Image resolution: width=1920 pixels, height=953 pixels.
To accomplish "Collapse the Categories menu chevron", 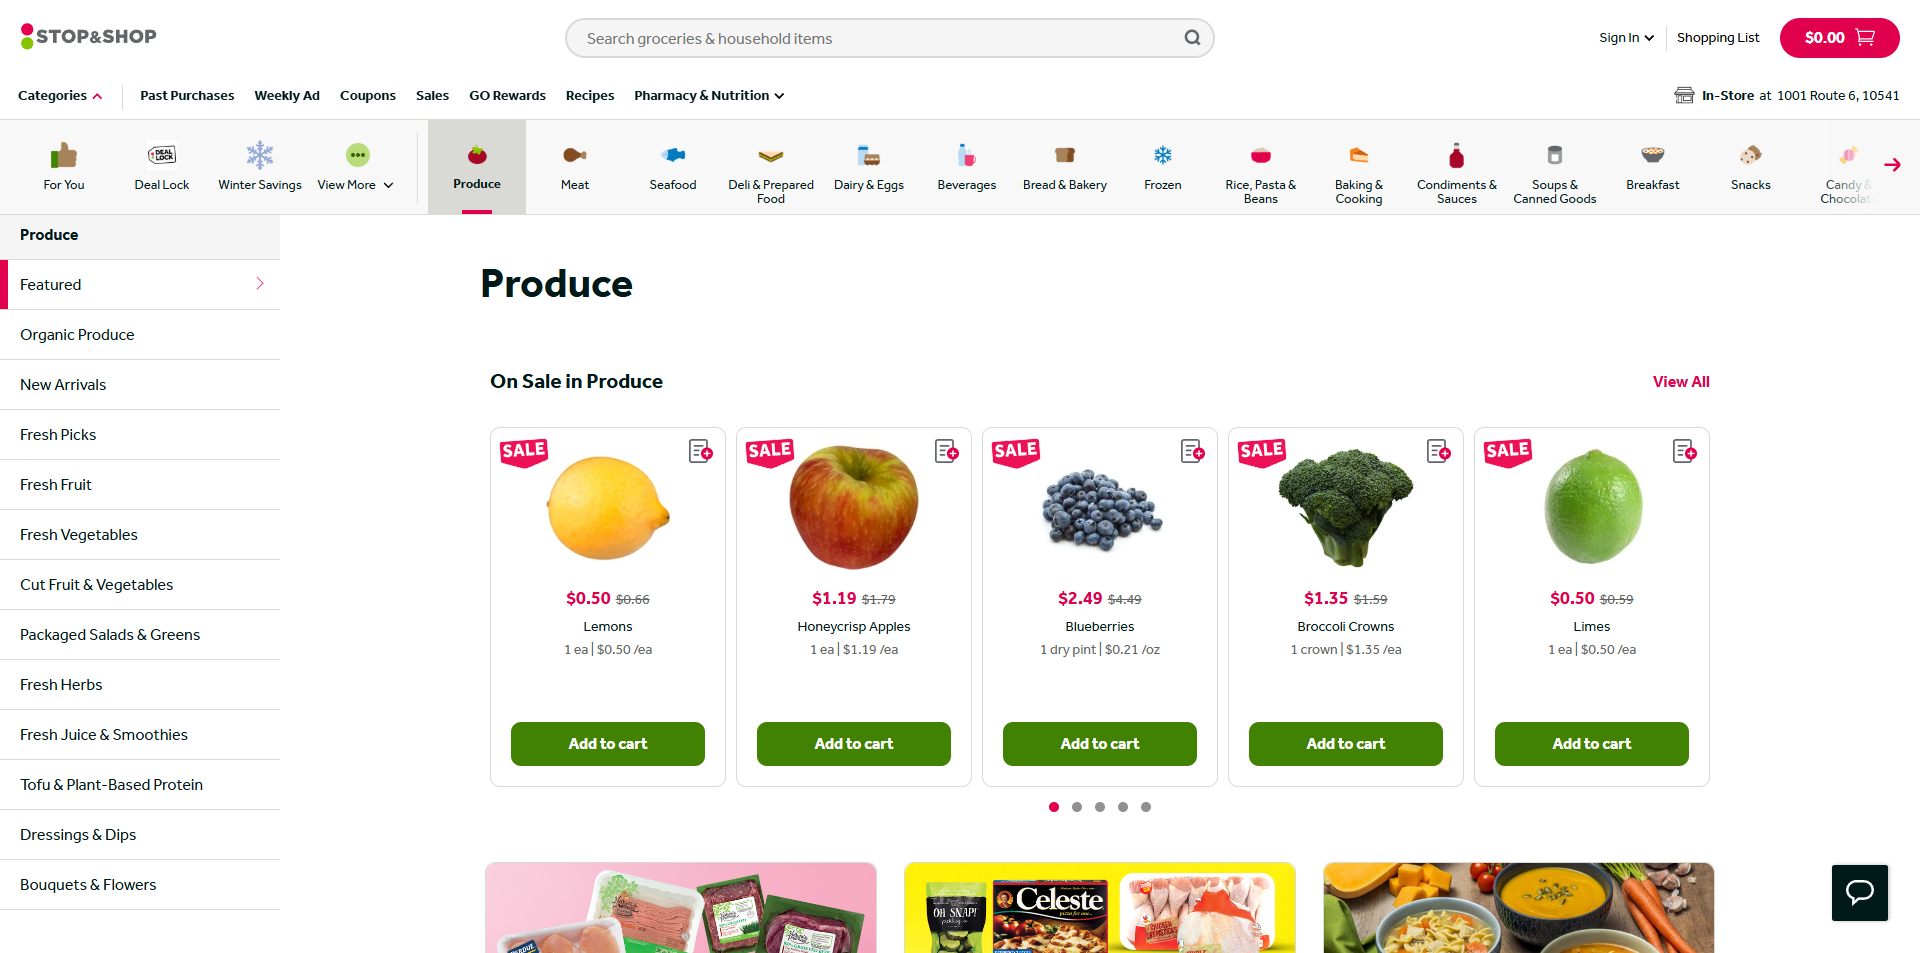I will [97, 96].
